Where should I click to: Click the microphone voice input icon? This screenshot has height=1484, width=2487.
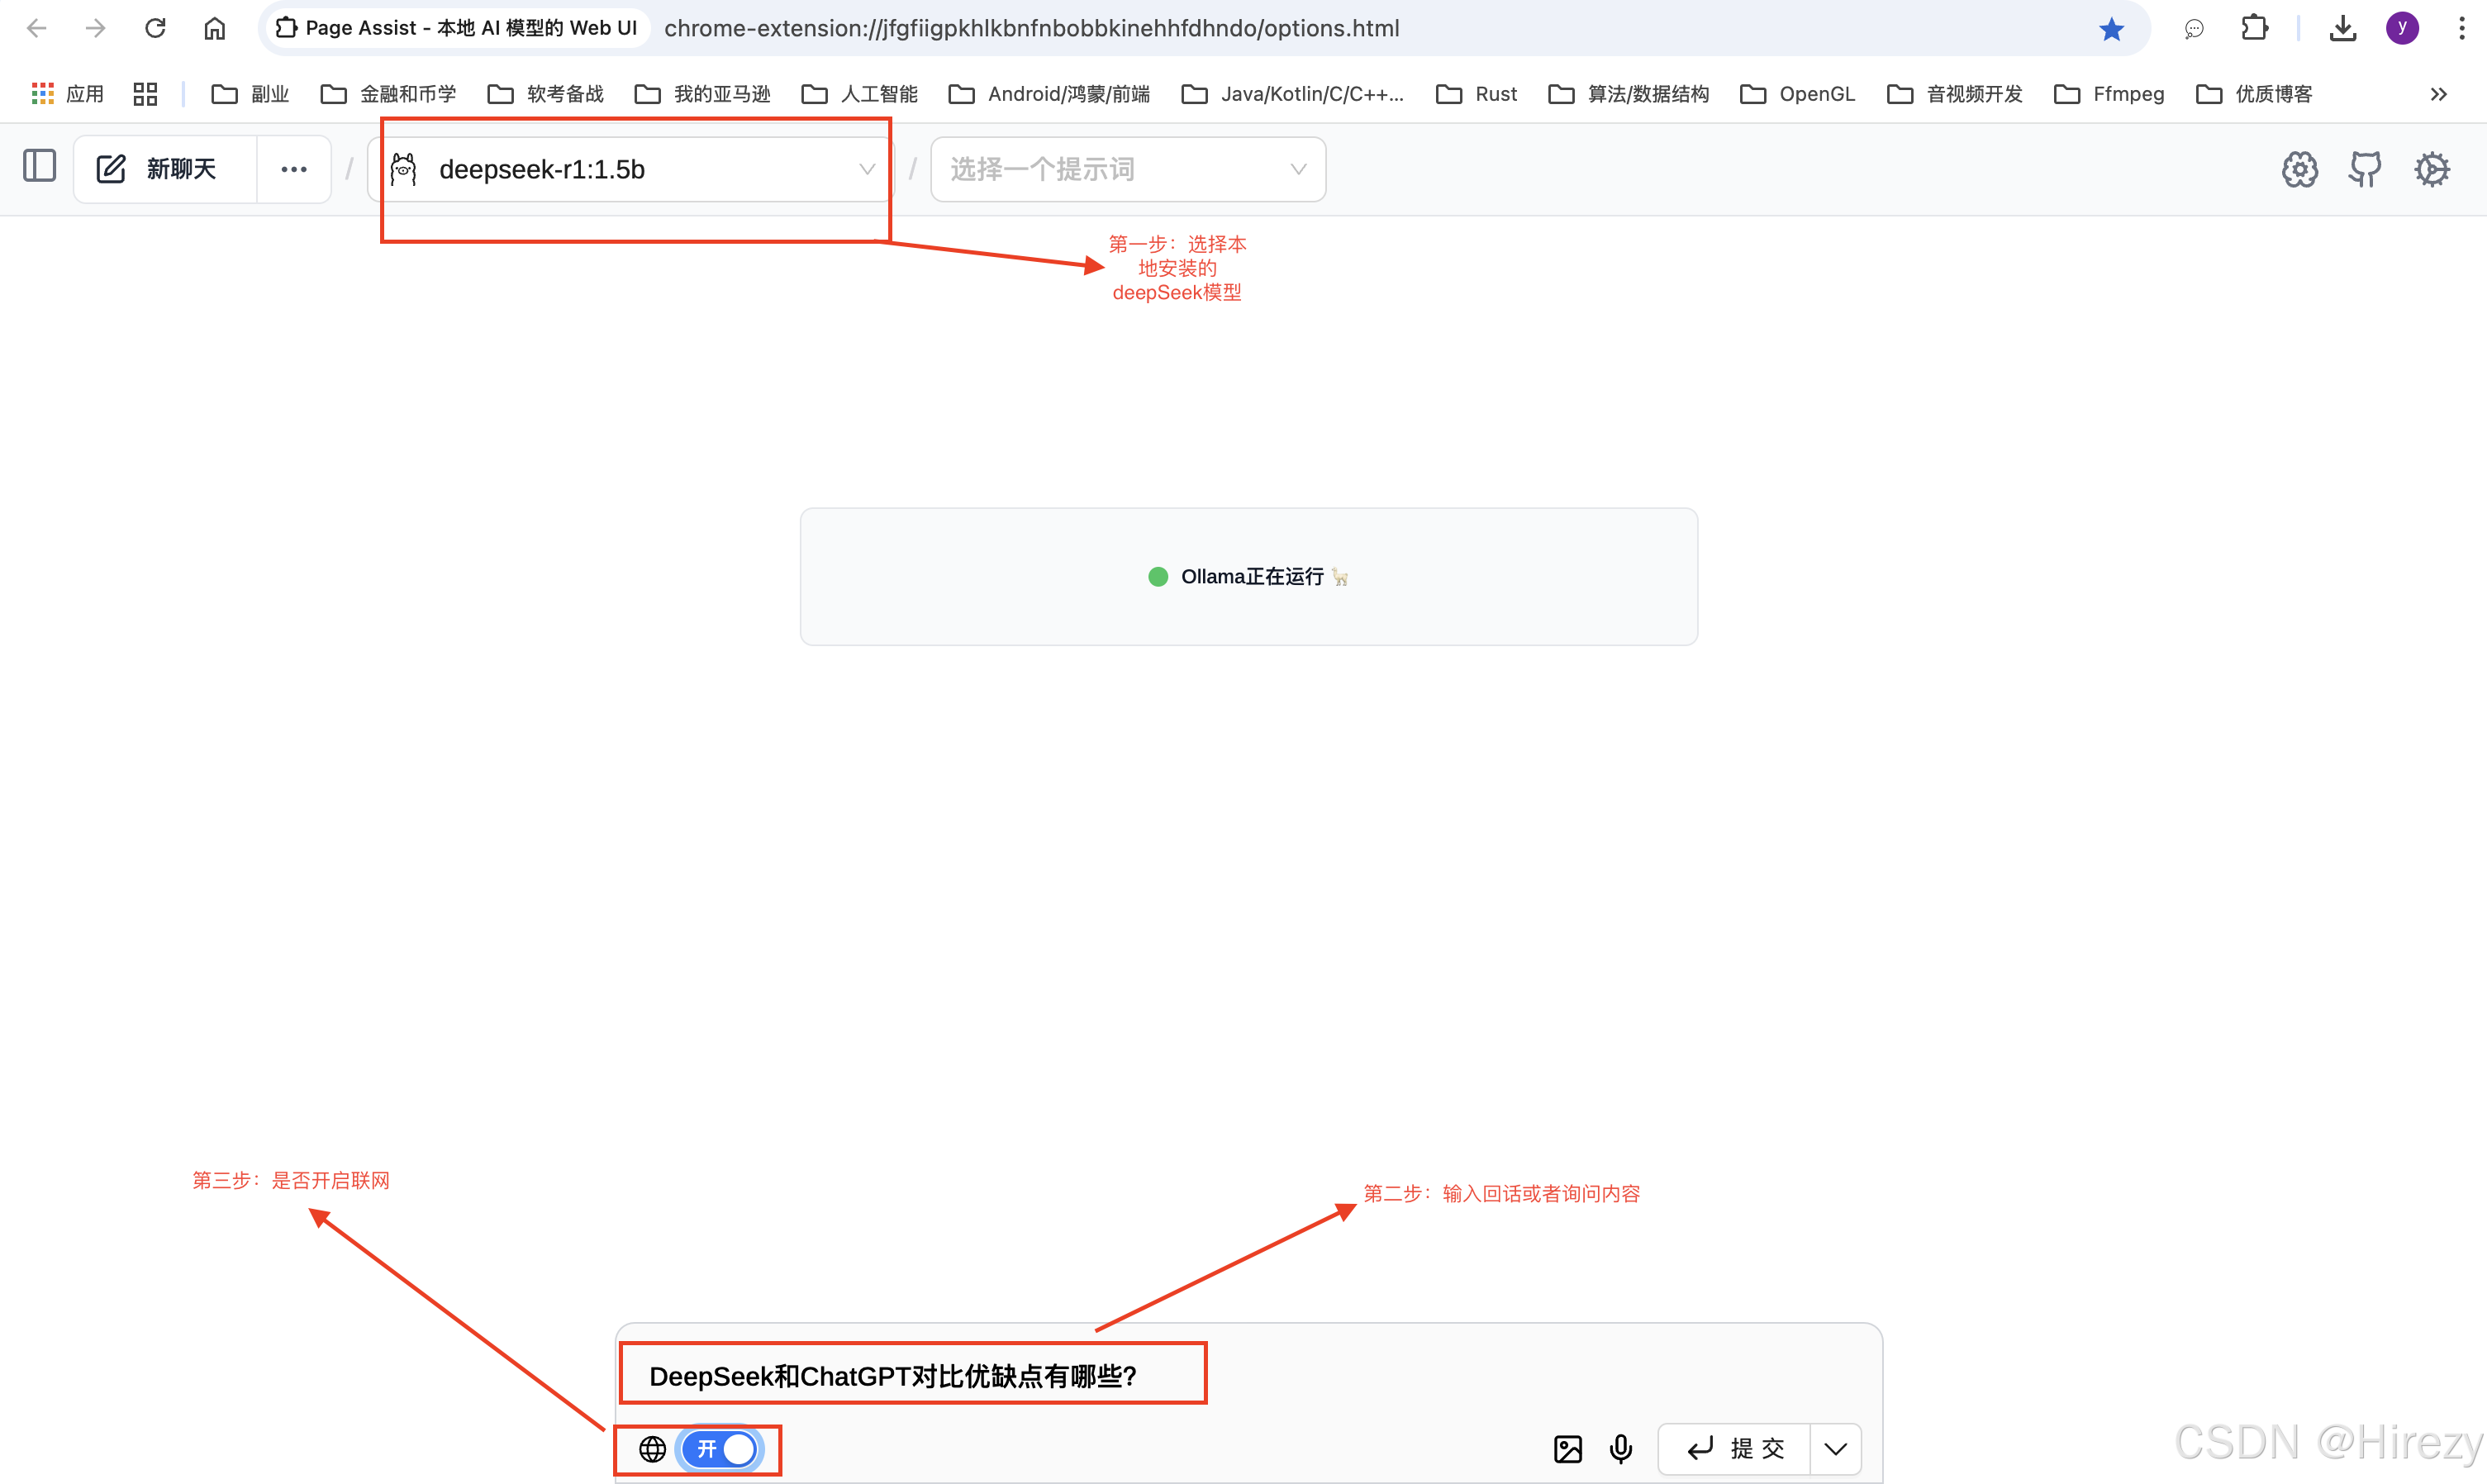tap(1620, 1449)
